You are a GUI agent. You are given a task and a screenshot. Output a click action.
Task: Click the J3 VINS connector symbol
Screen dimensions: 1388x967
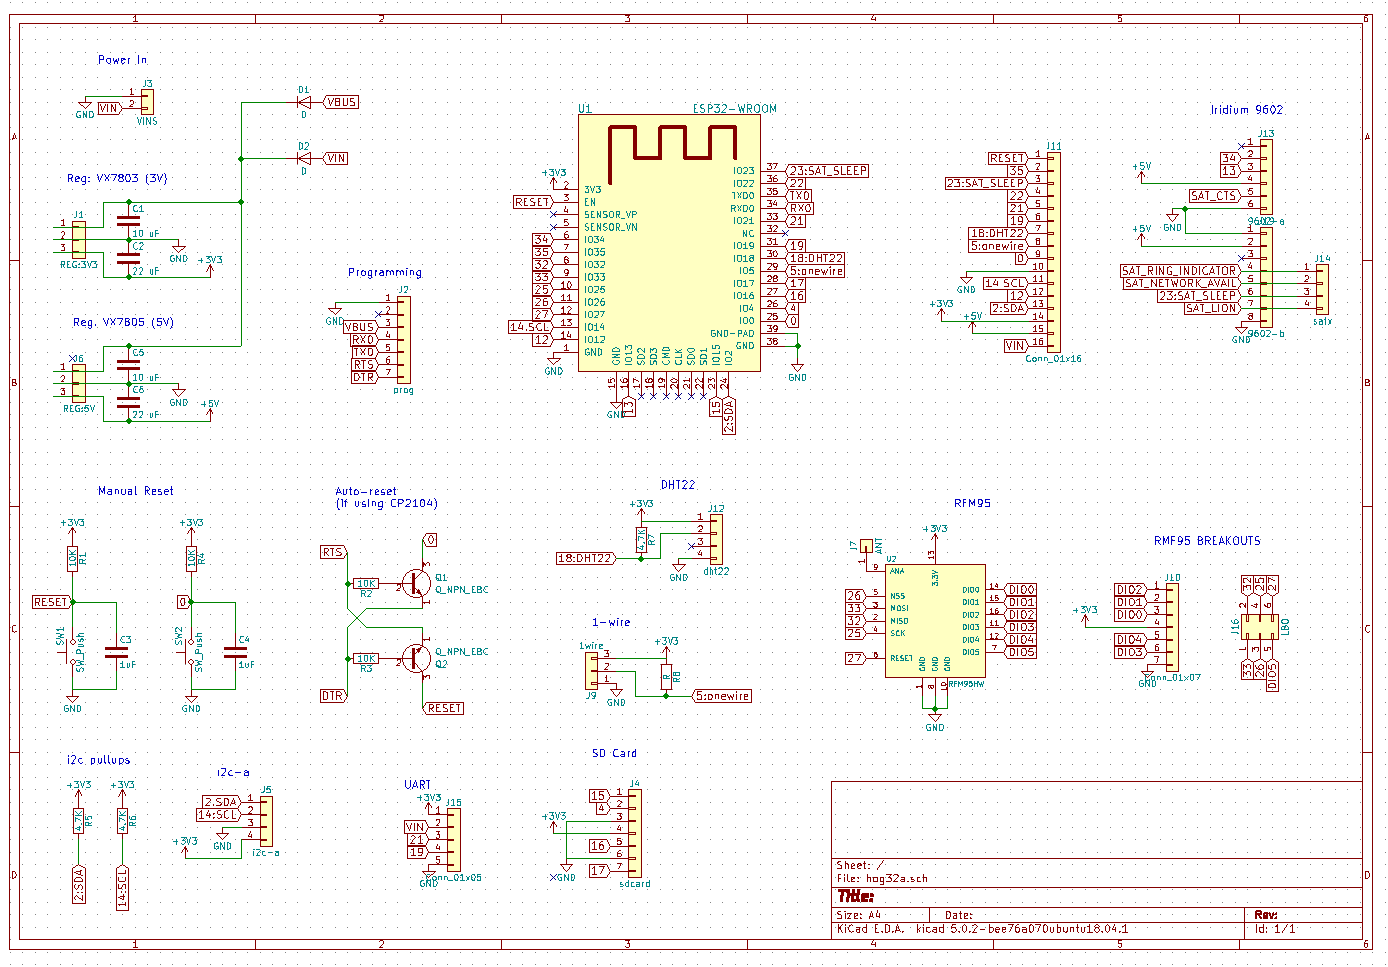click(x=148, y=101)
